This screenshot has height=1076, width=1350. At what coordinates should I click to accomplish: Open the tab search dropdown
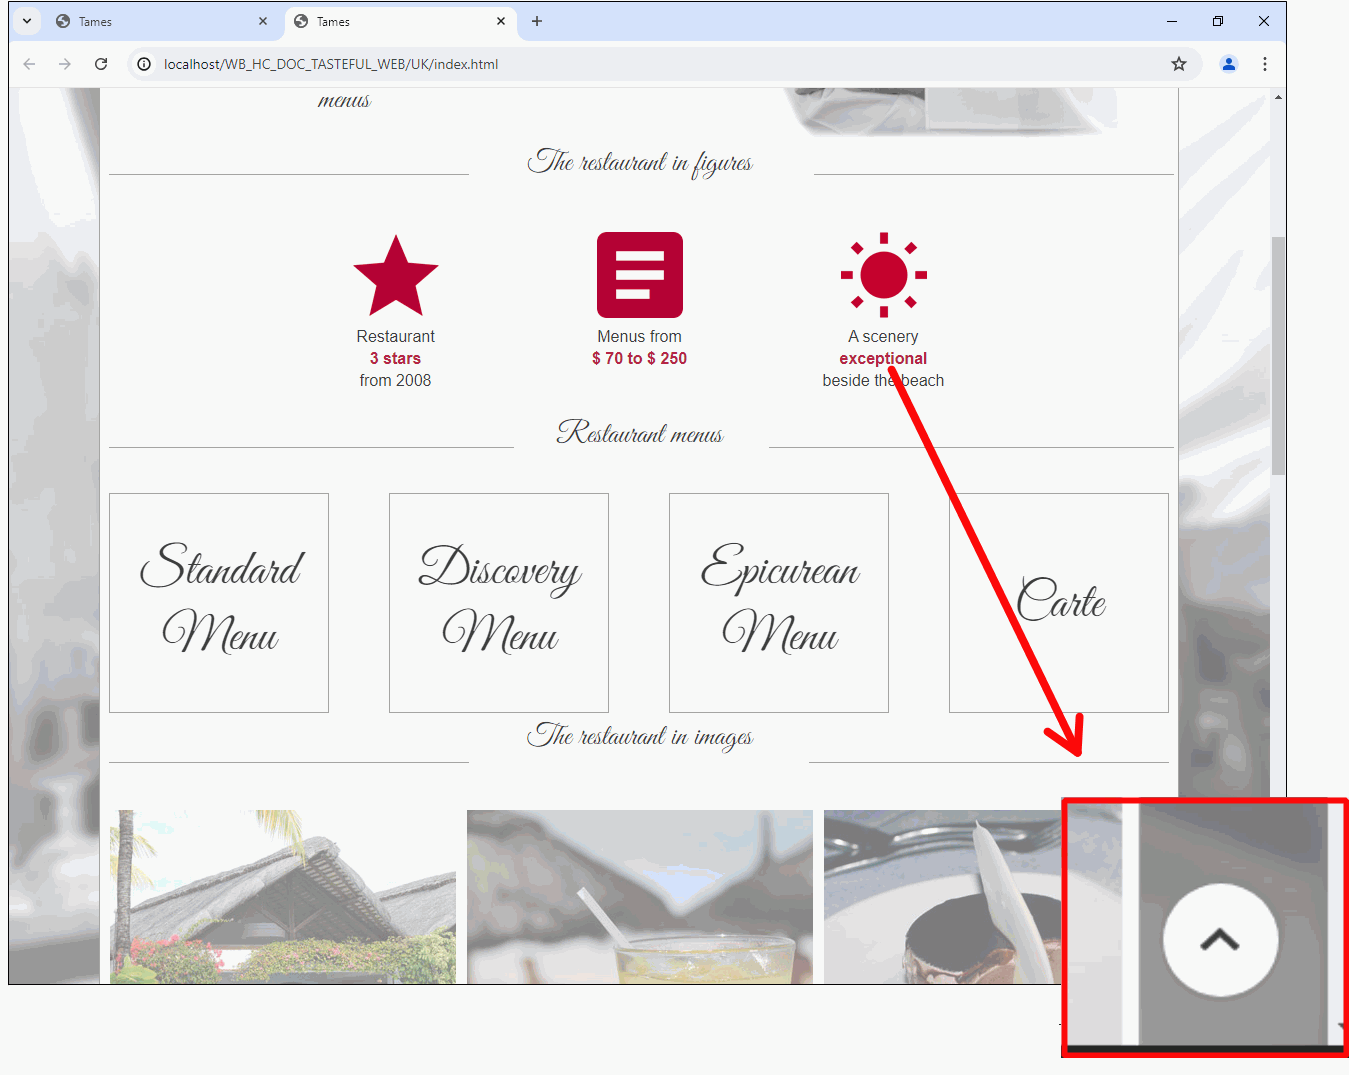[27, 21]
